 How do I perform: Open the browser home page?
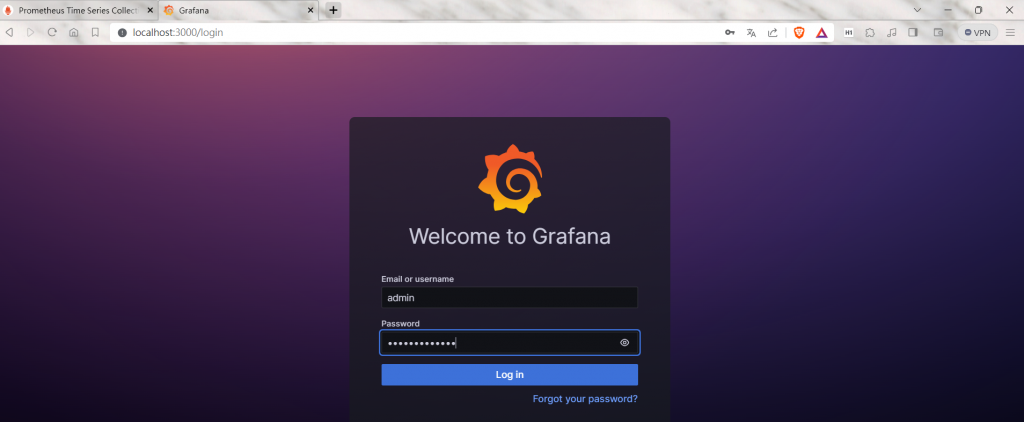point(74,32)
